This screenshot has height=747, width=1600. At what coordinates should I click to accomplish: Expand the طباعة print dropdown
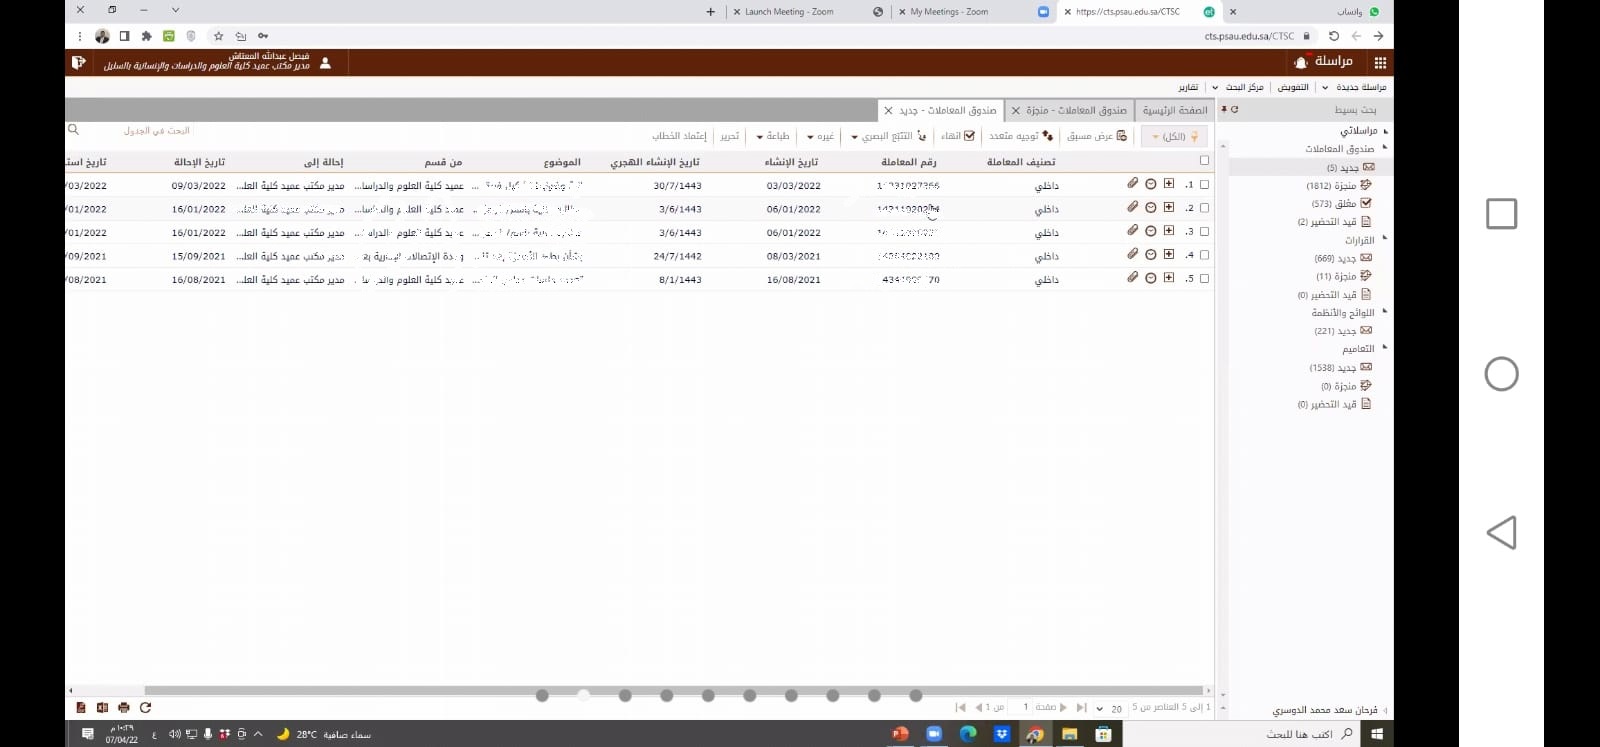[773, 136]
